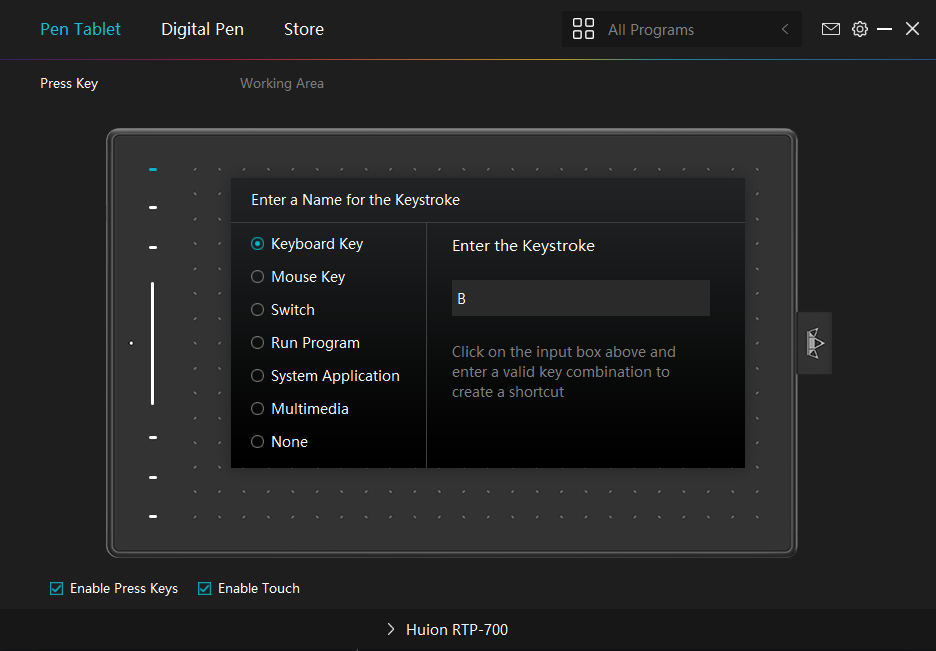Expand the Huion RTP-700 device chevron
936x651 pixels.
pos(391,630)
